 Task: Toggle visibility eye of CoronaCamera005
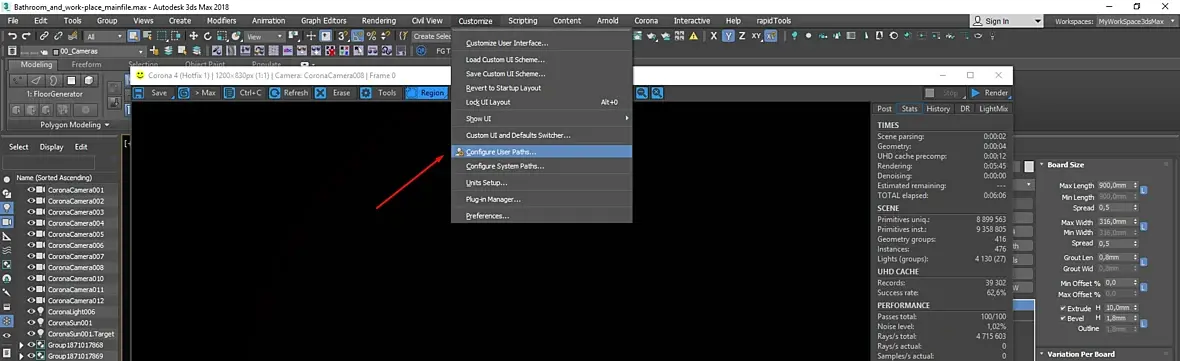[x=32, y=234]
